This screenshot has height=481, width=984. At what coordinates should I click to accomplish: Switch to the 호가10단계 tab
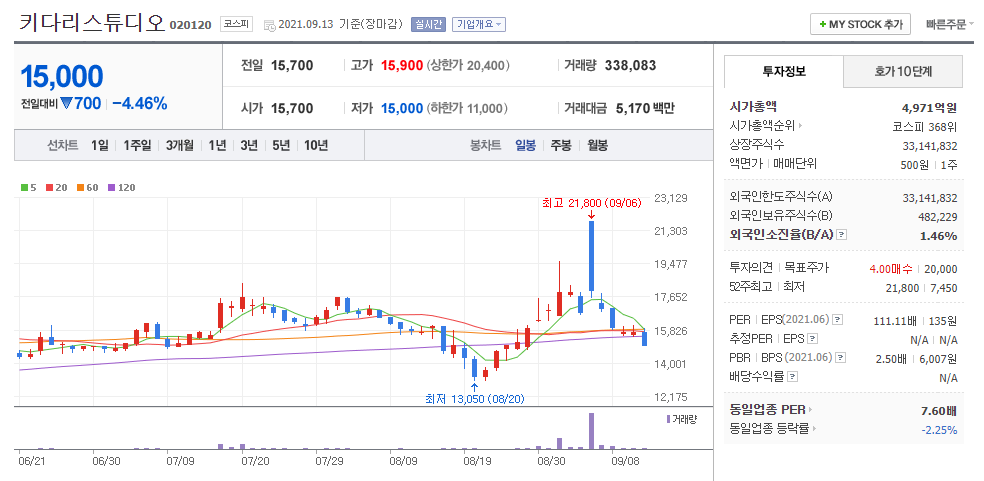[903, 72]
